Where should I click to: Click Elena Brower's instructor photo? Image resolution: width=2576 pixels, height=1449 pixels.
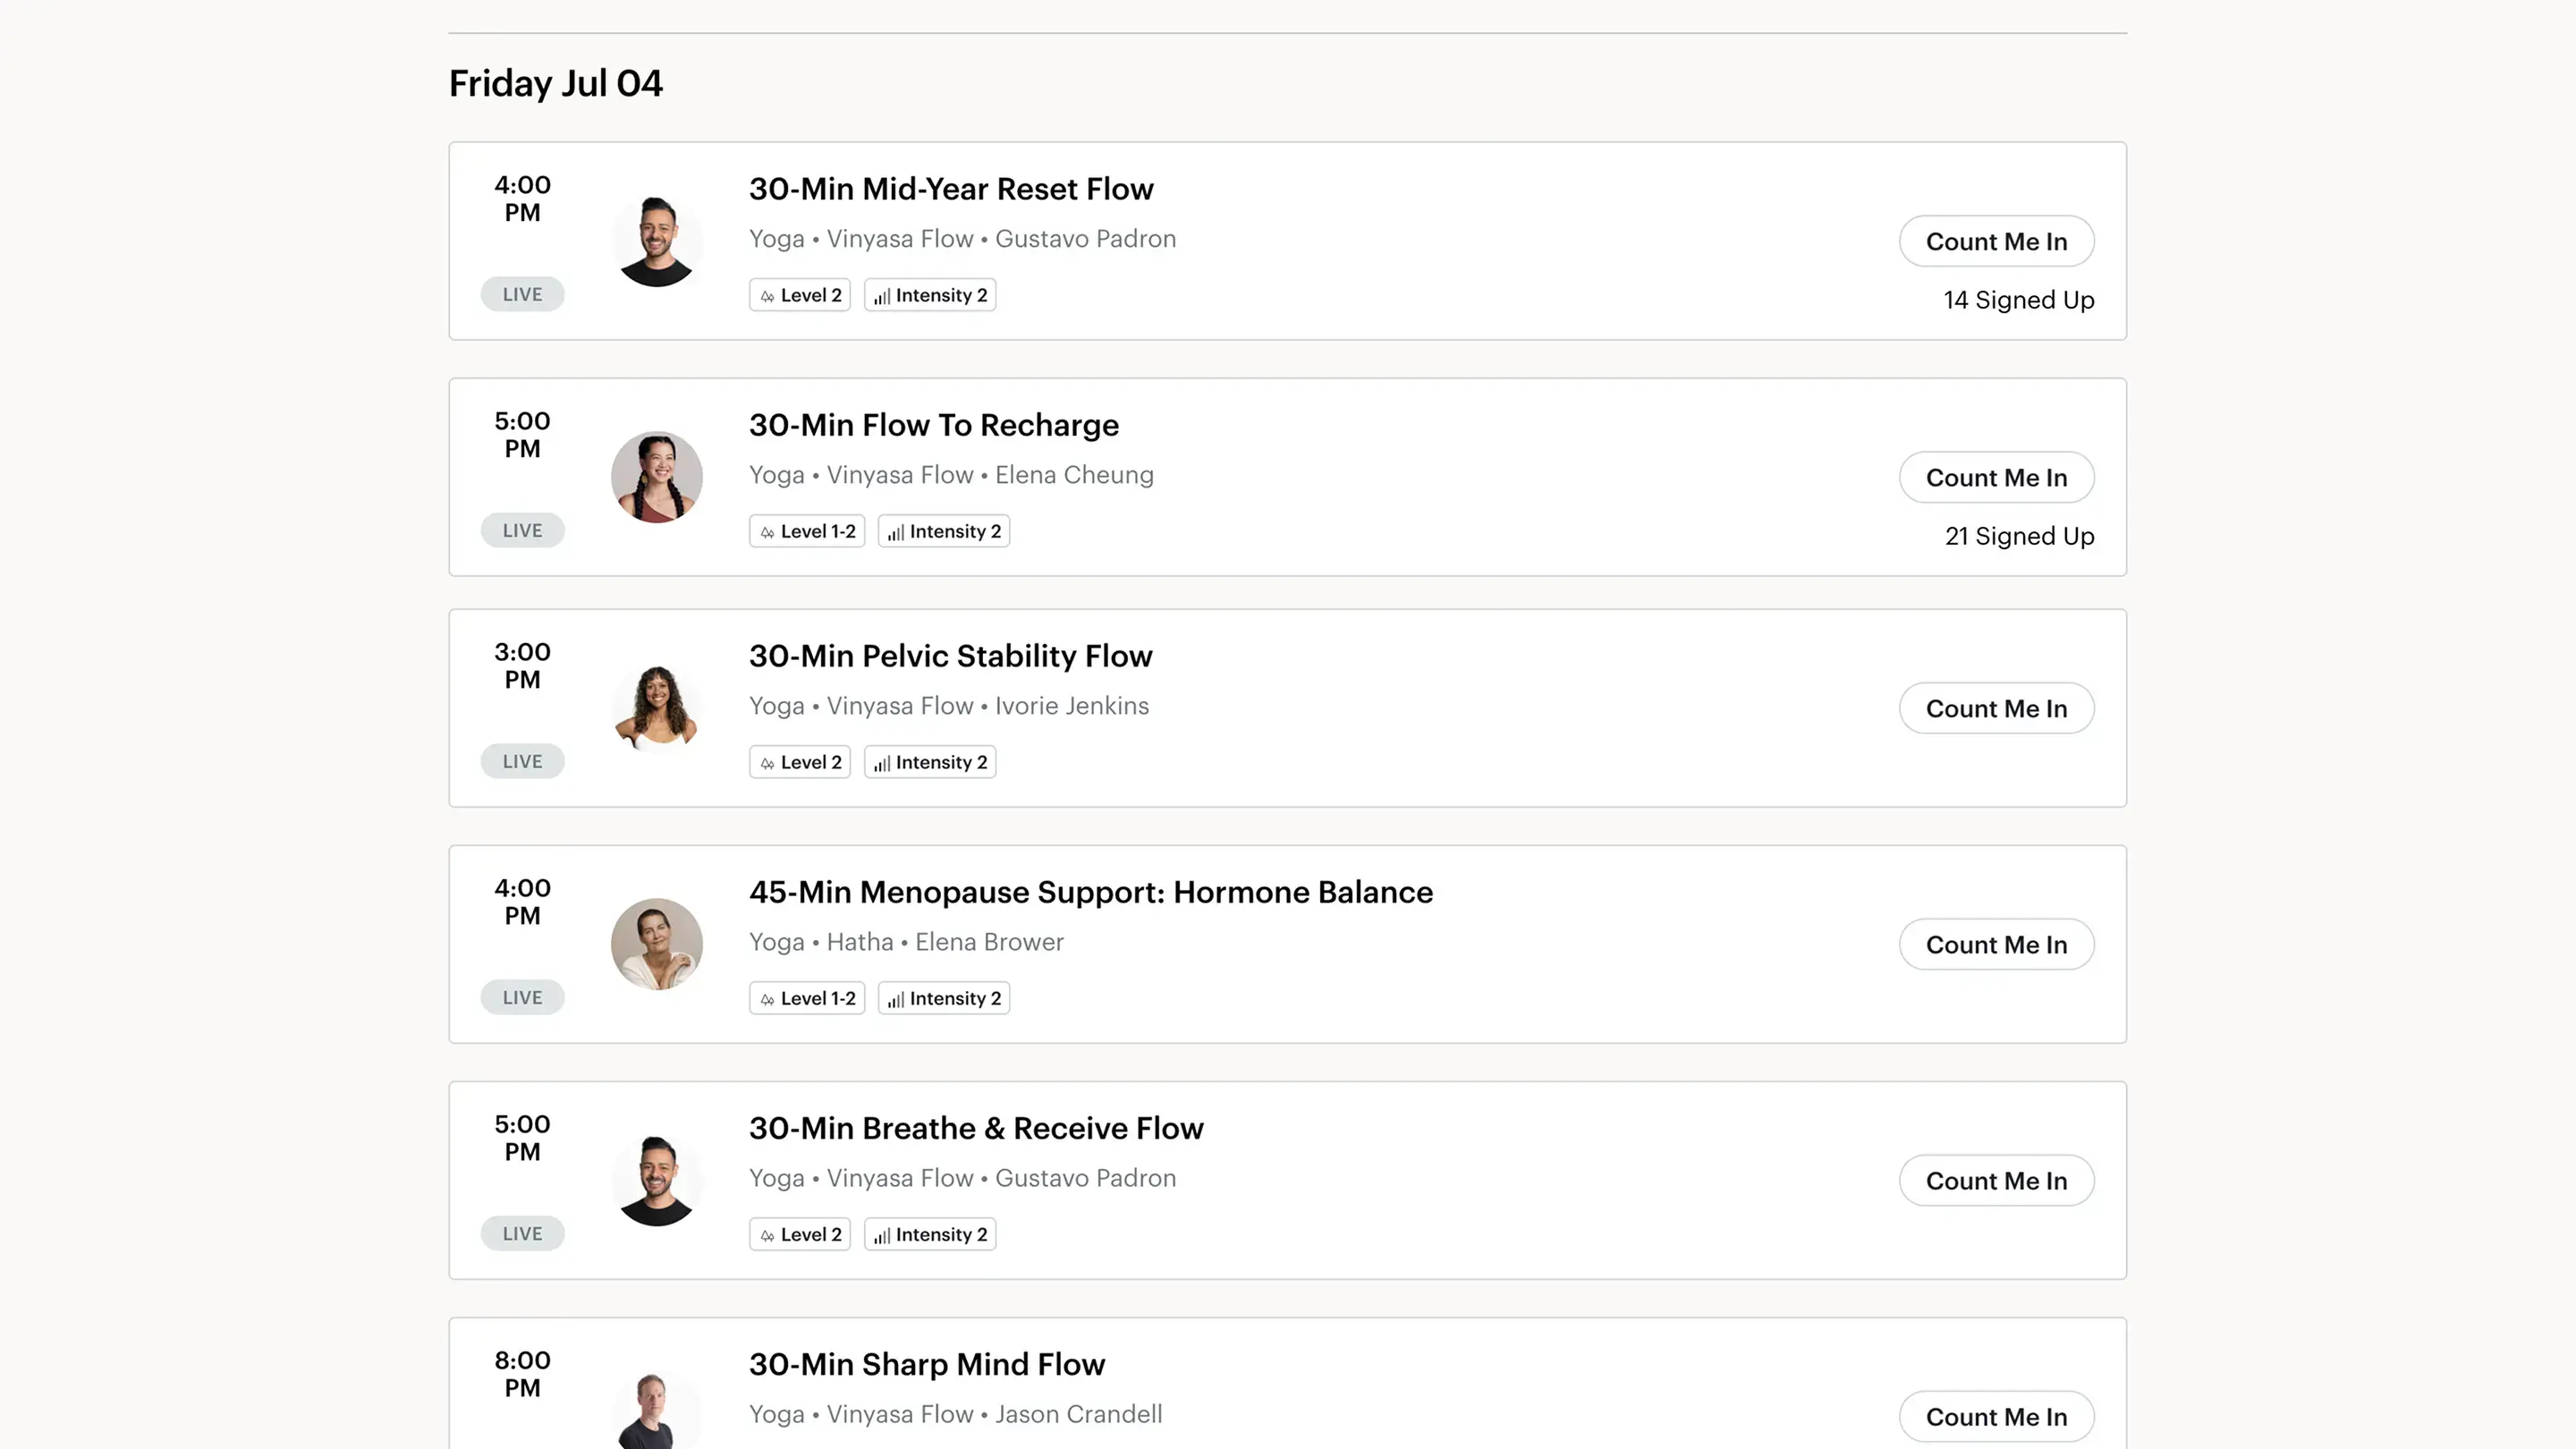tap(656, 944)
